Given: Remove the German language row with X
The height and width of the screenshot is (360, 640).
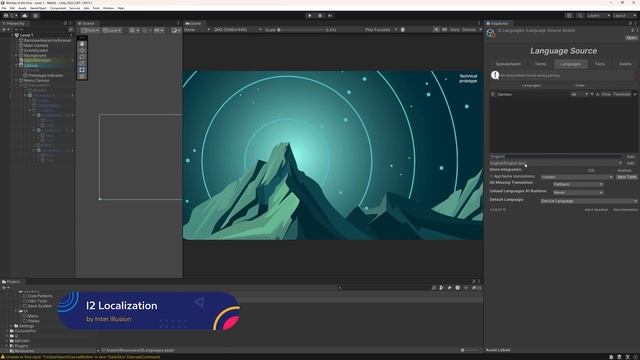Looking at the screenshot, I should 493,94.
